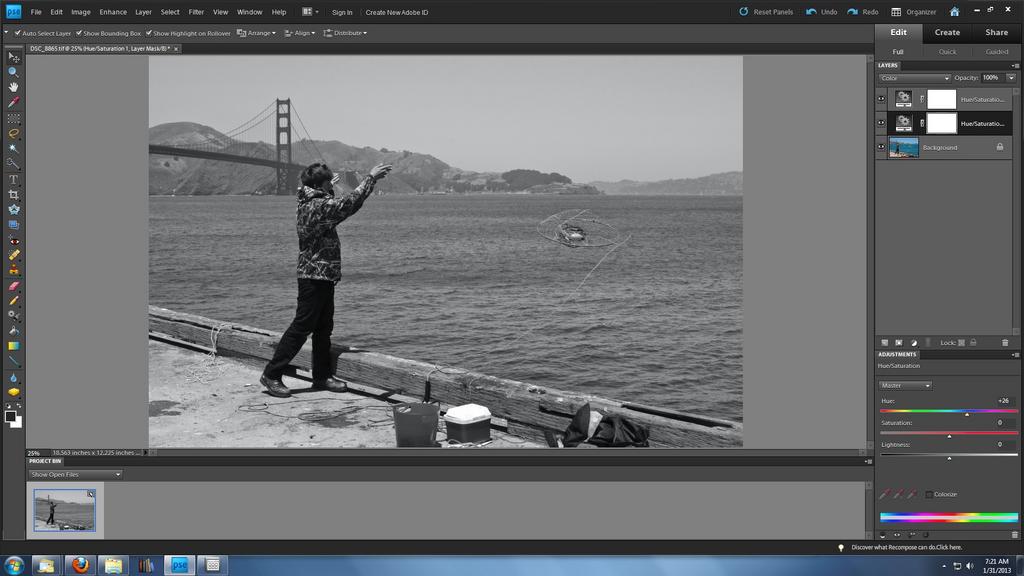Pick the Horizontal Type tool
The width and height of the screenshot is (1024, 576).
14,179
